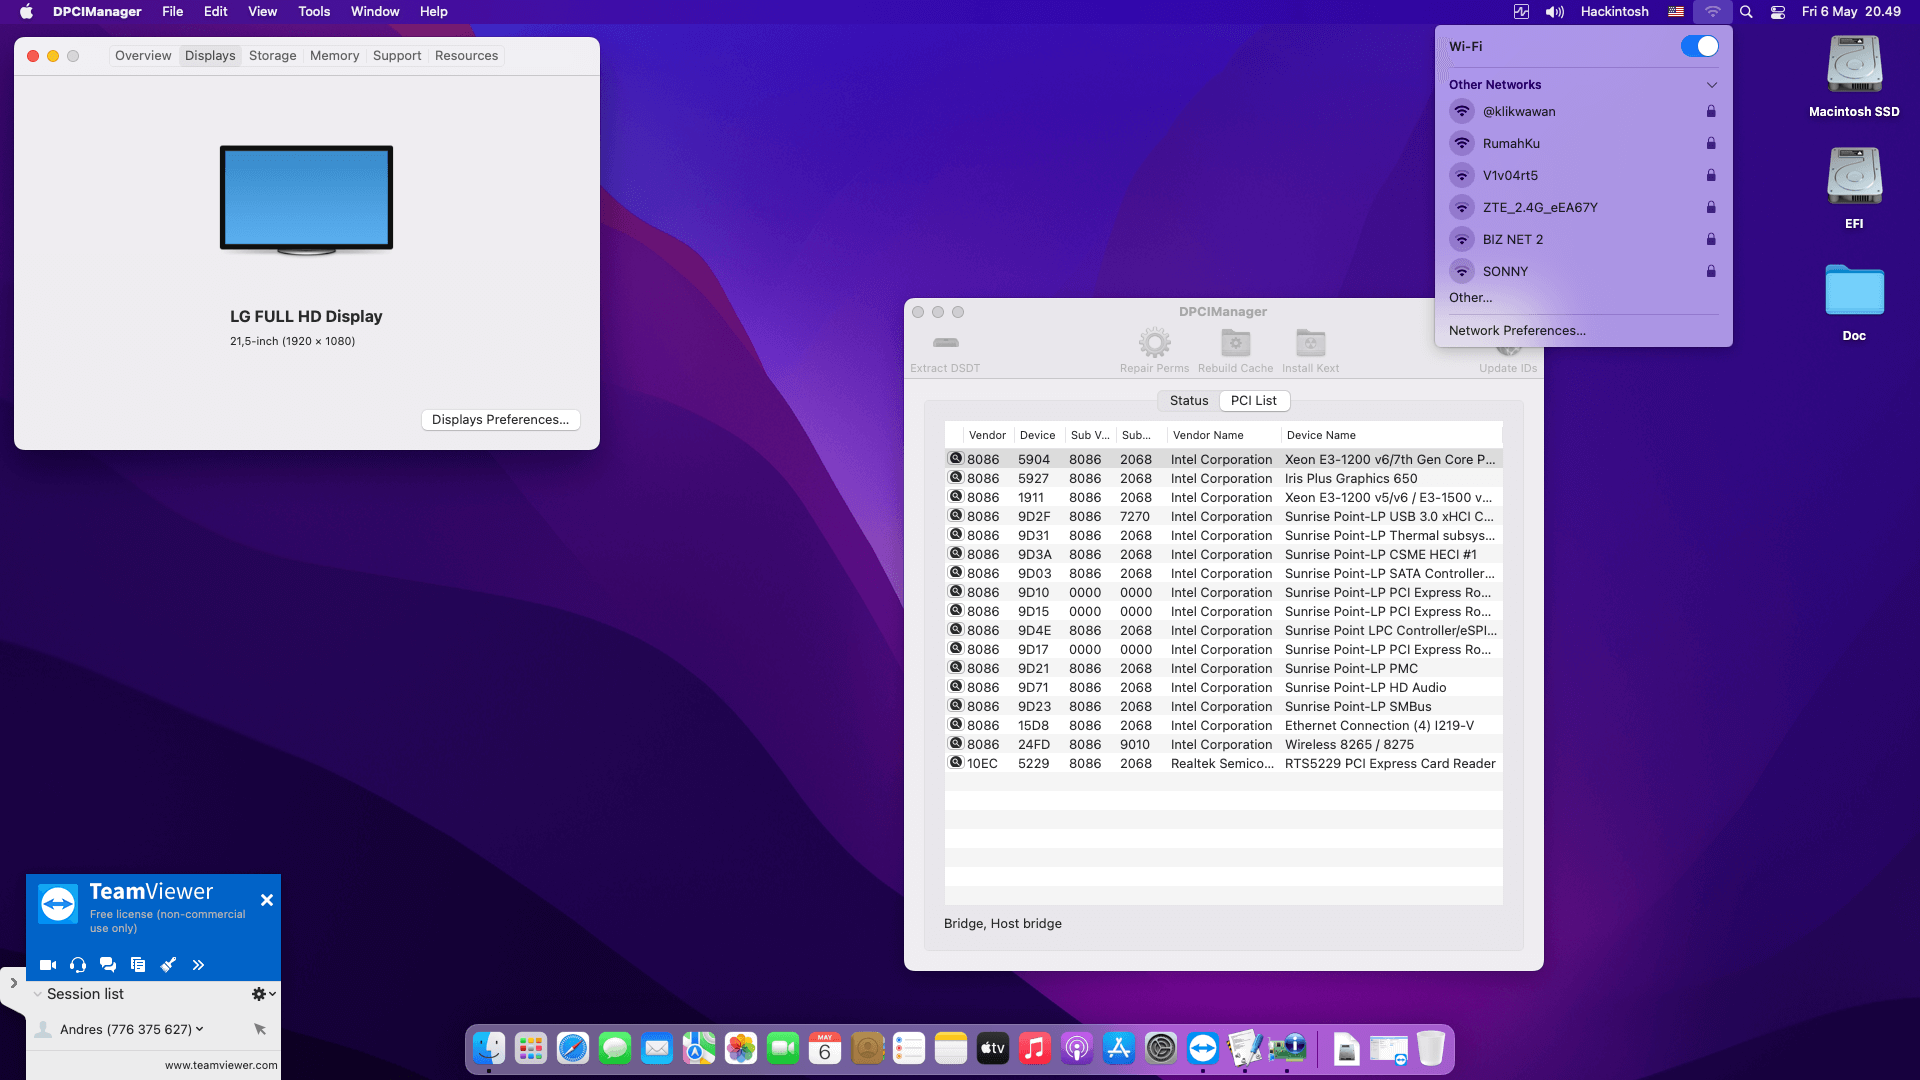
Task: Click the Extract DSDT toolbar icon
Action: pyautogui.click(x=945, y=343)
